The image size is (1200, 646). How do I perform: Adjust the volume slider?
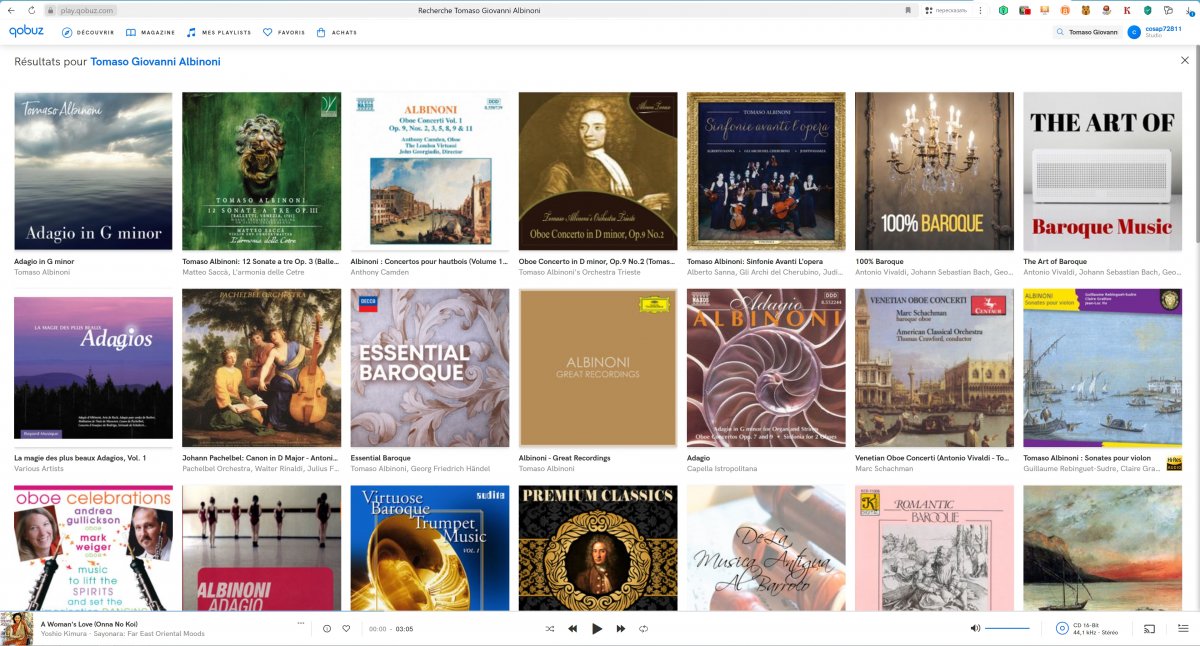(x=1007, y=629)
